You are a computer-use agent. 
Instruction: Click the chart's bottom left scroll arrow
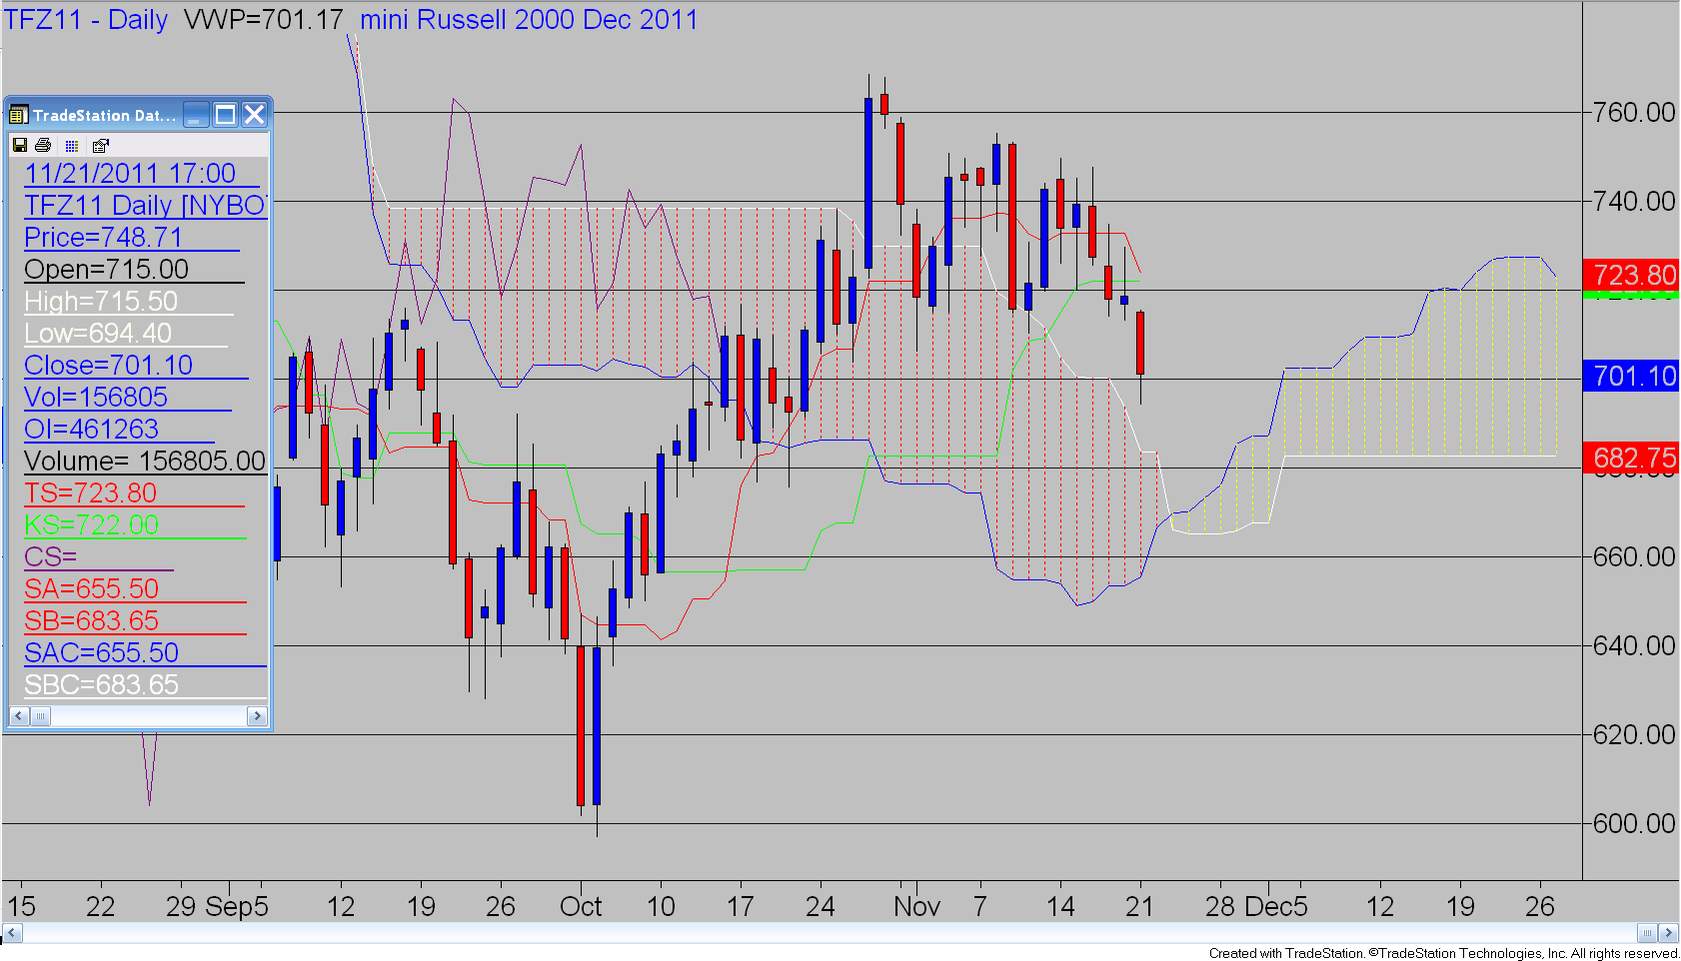pos(11,934)
